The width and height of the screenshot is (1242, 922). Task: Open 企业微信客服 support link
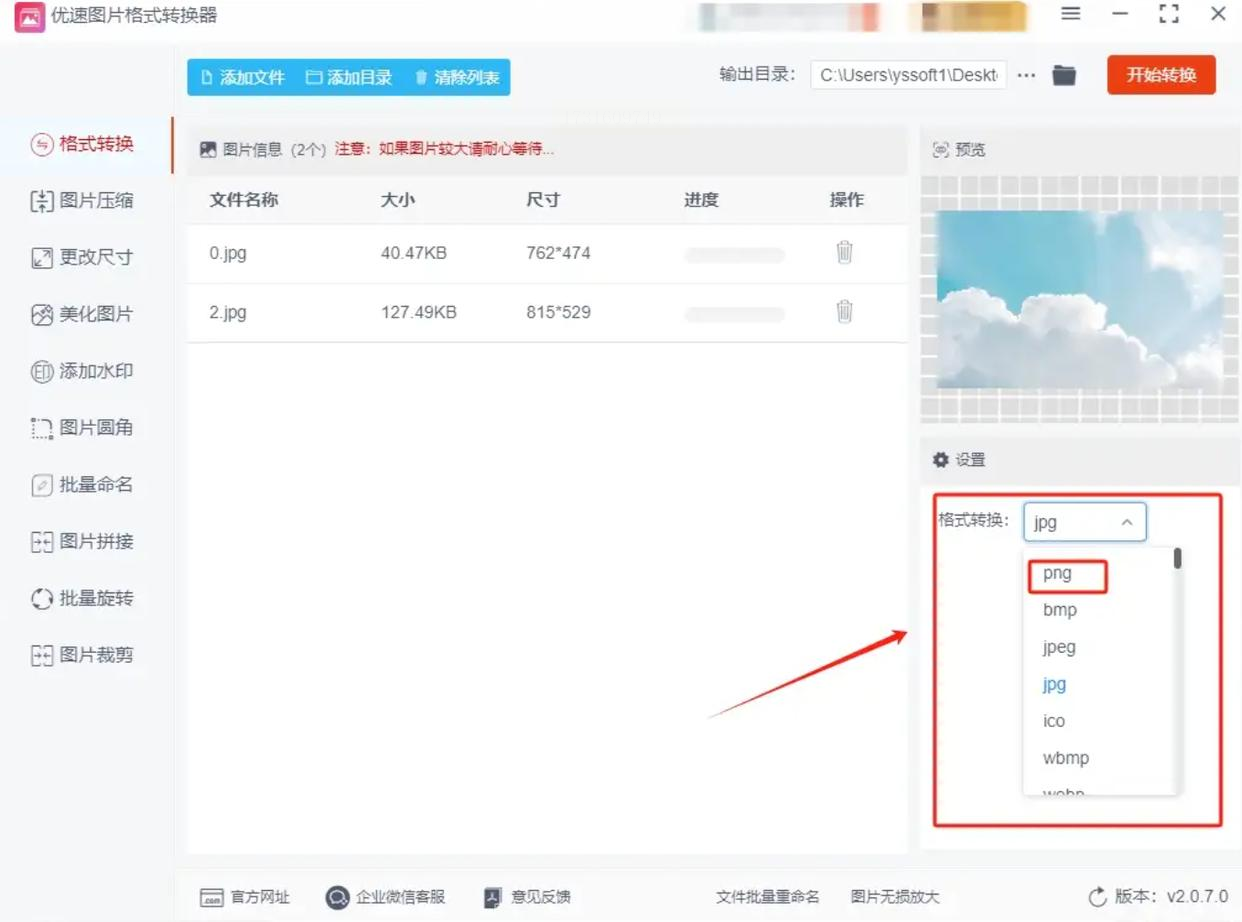click(x=386, y=897)
